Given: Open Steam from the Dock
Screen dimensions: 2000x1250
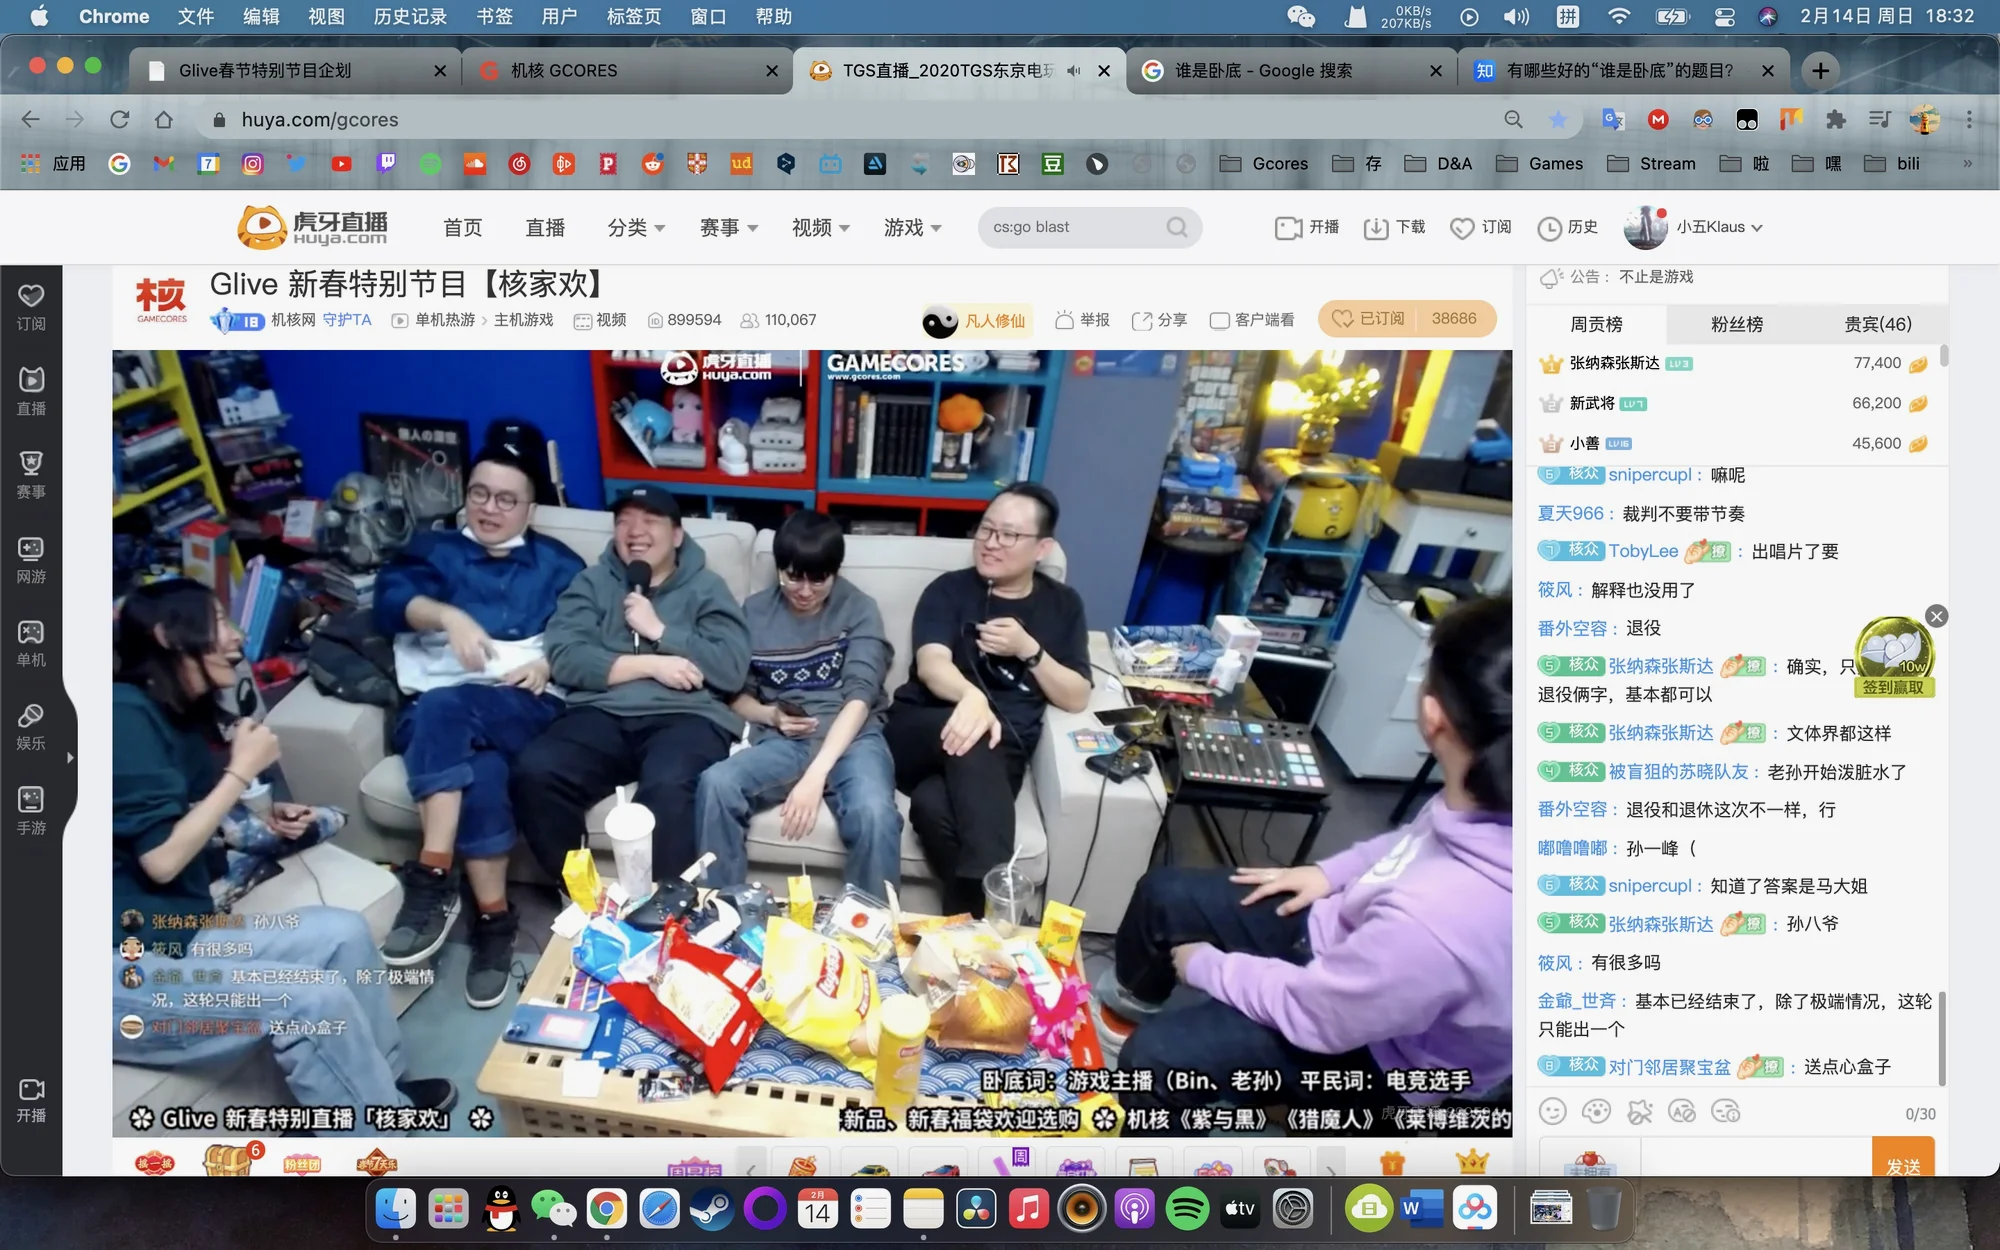Looking at the screenshot, I should coord(712,1209).
